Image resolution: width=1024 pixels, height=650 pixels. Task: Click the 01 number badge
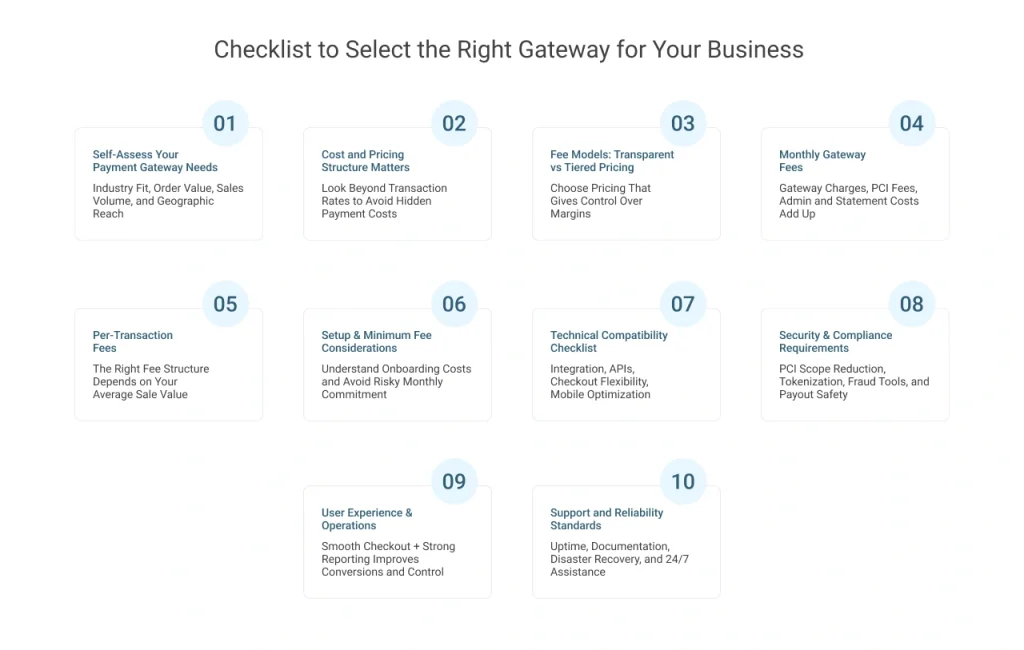pos(225,124)
